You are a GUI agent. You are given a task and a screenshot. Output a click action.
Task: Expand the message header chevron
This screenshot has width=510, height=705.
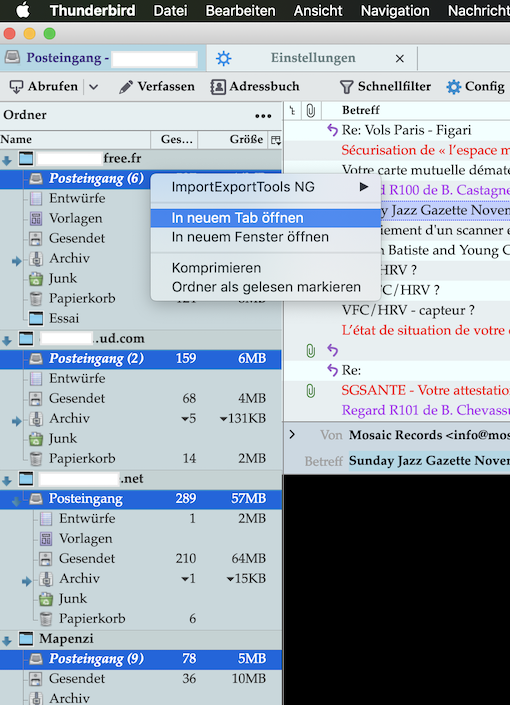(292, 435)
